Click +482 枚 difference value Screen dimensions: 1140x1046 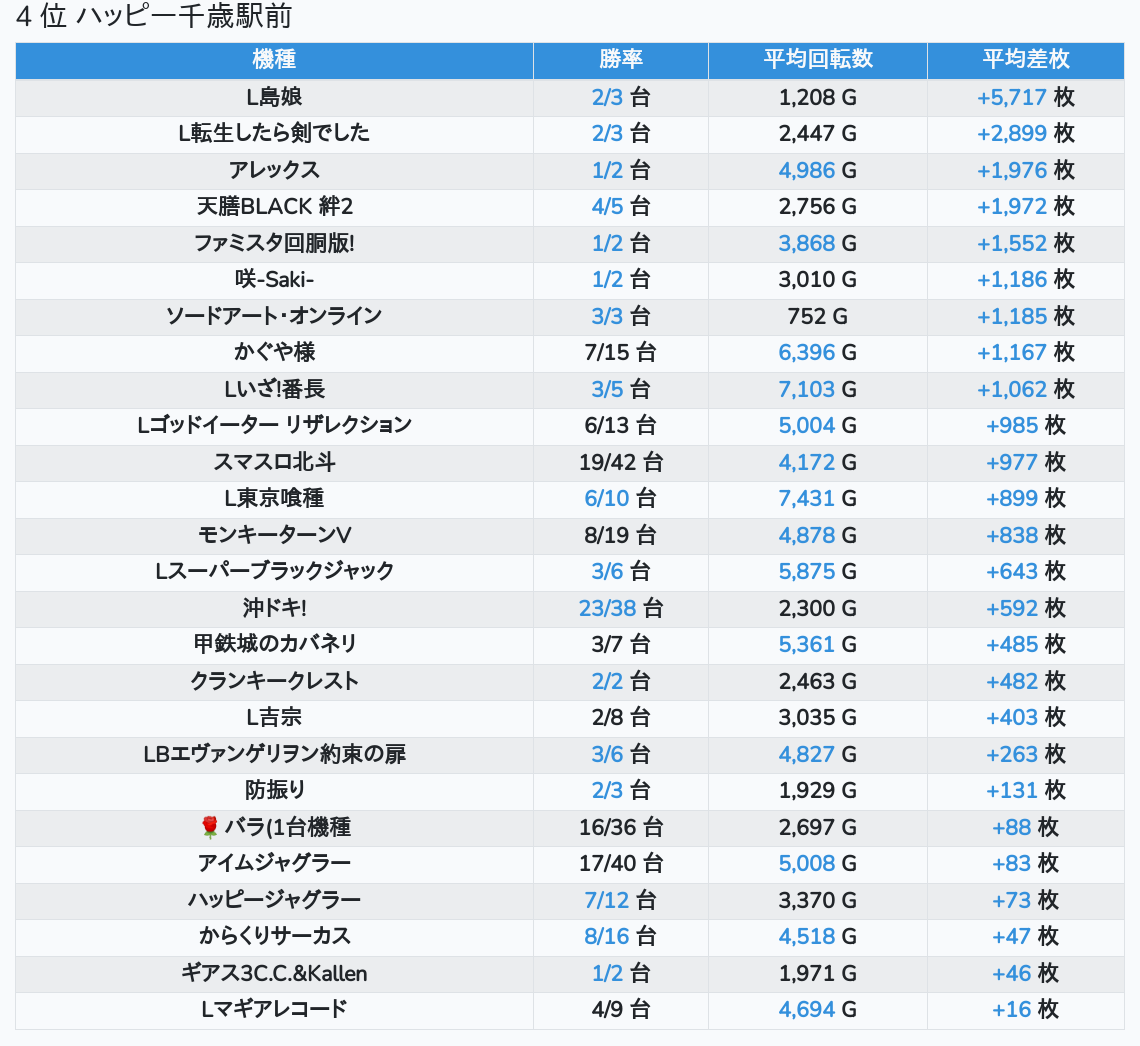click(1026, 682)
